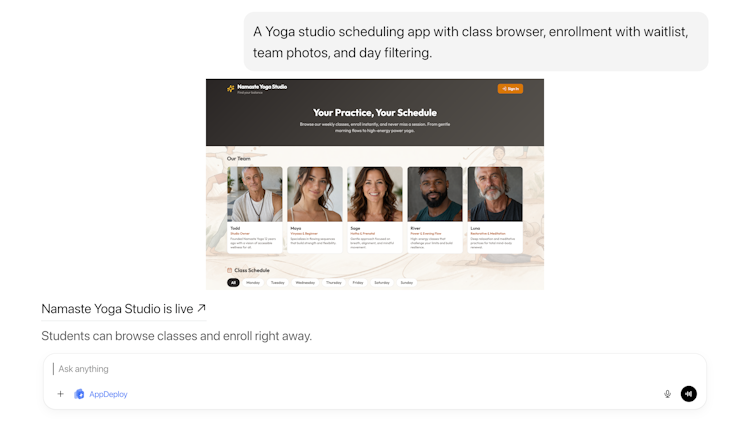Click the Namaste Yoga Studio logo icon
The width and height of the screenshot is (750, 422).
click(231, 89)
